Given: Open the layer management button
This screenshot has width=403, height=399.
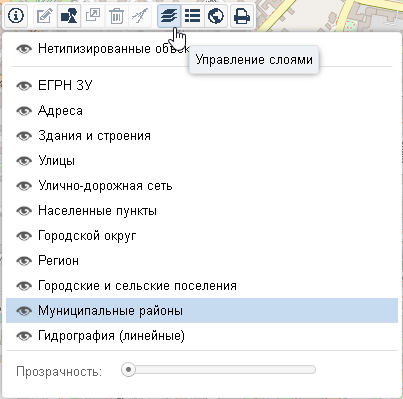Looking at the screenshot, I should (169, 16).
